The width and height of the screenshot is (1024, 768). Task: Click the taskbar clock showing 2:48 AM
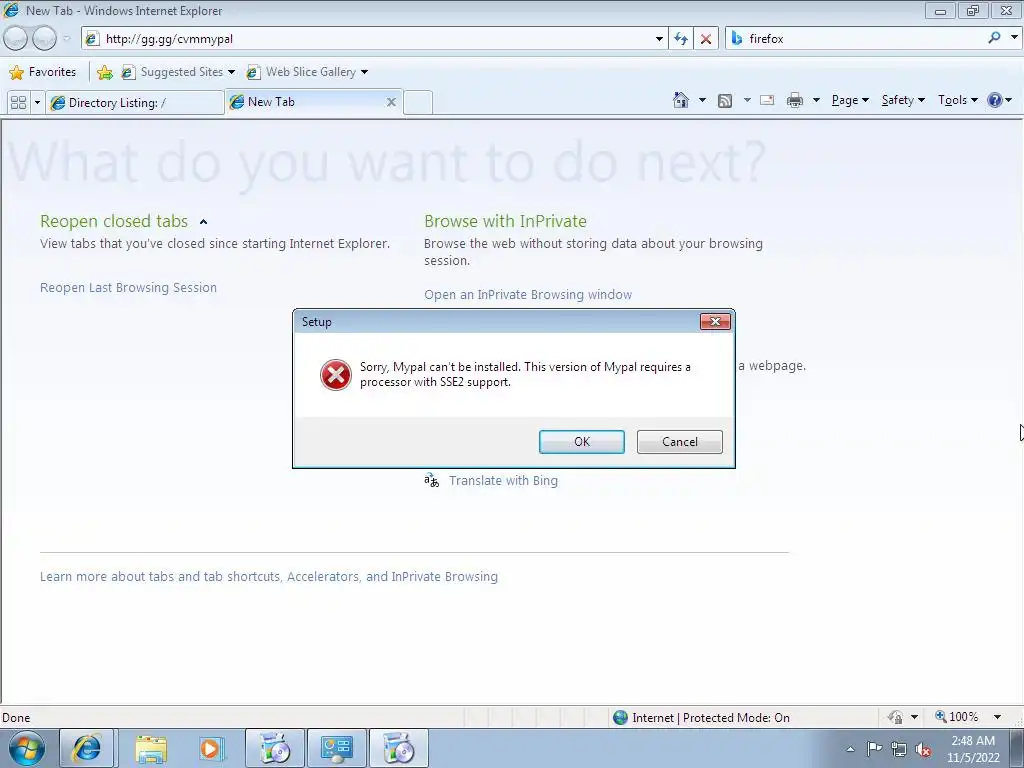973,749
